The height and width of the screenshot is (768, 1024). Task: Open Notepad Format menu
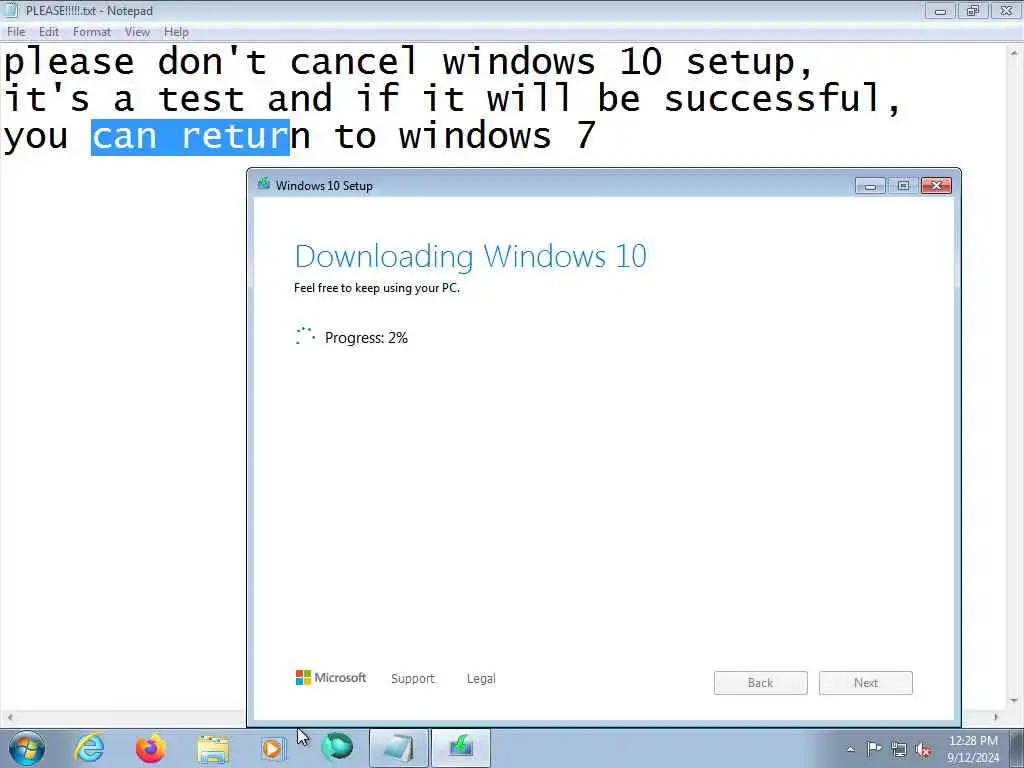(91, 31)
